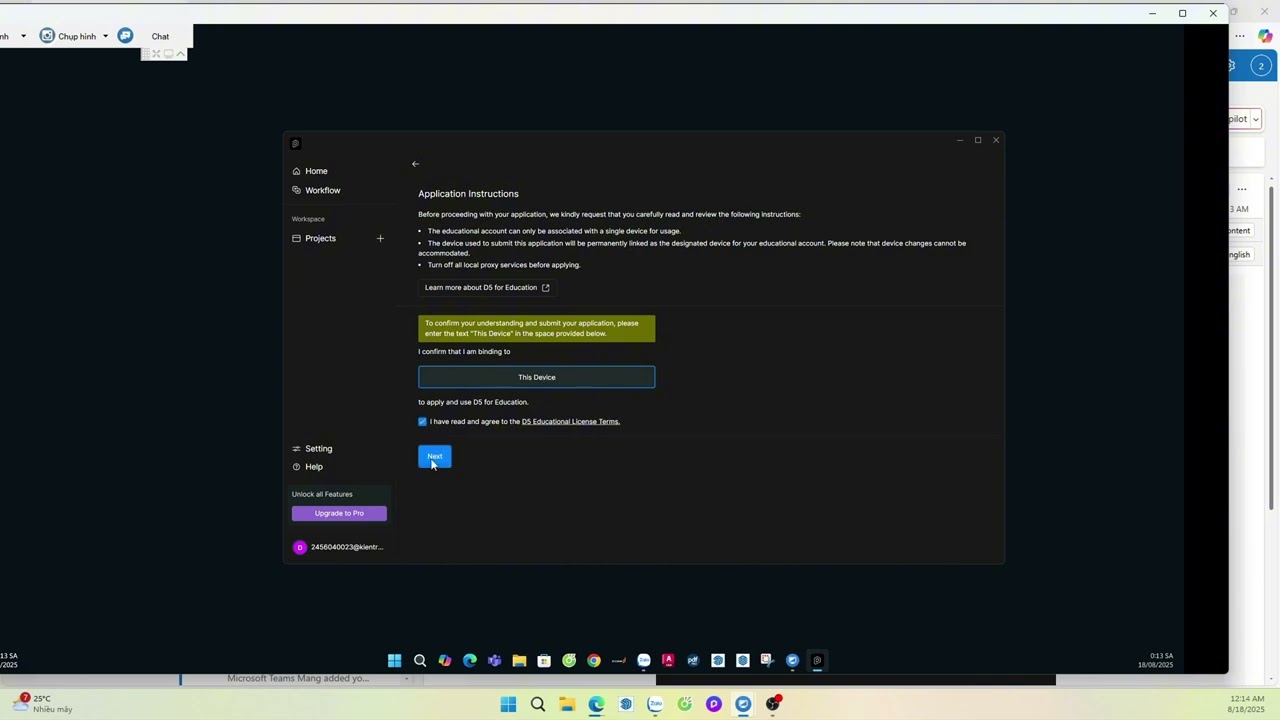Uncheck the agree to license terms checkbox
Image resolution: width=1280 pixels, height=720 pixels.
422,422
